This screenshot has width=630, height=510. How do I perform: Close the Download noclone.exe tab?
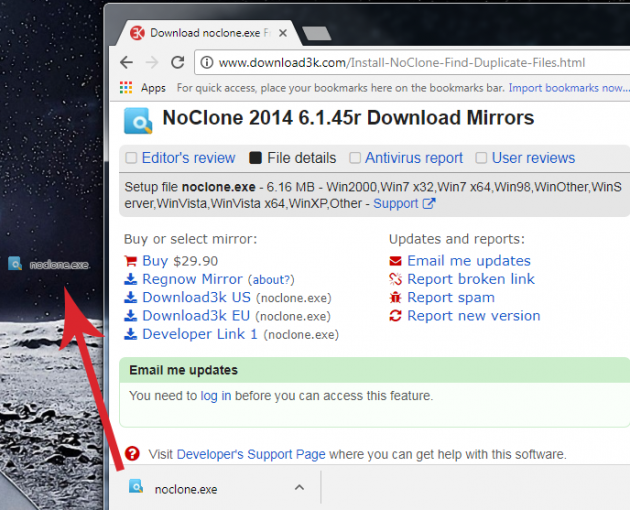point(283,33)
